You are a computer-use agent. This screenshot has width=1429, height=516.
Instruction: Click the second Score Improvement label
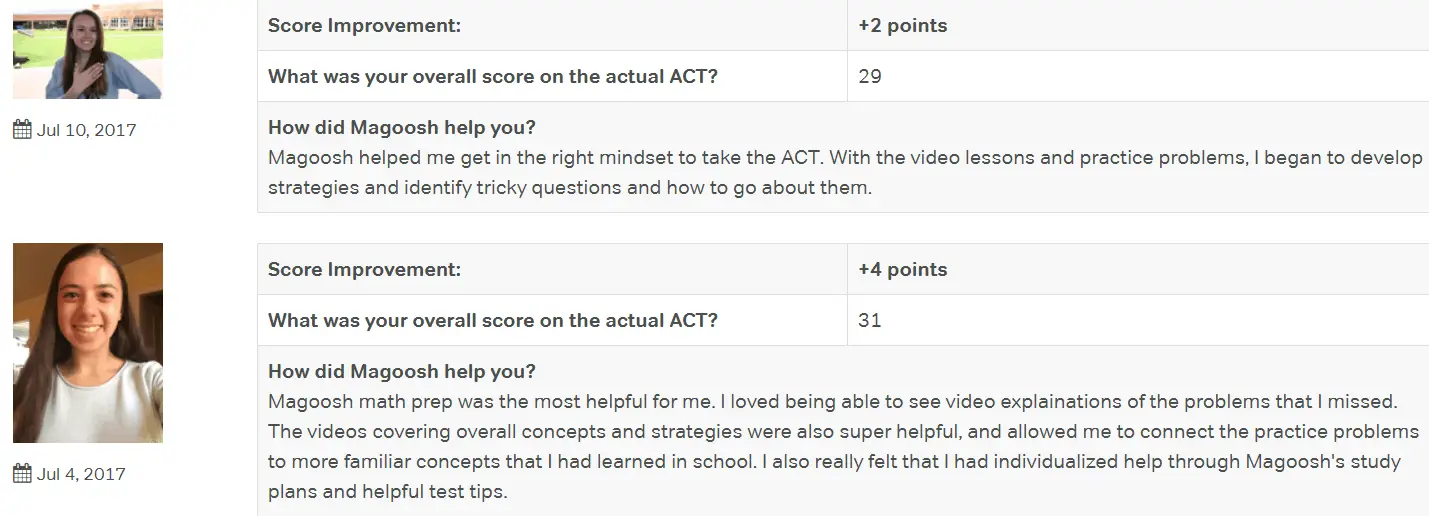point(364,270)
